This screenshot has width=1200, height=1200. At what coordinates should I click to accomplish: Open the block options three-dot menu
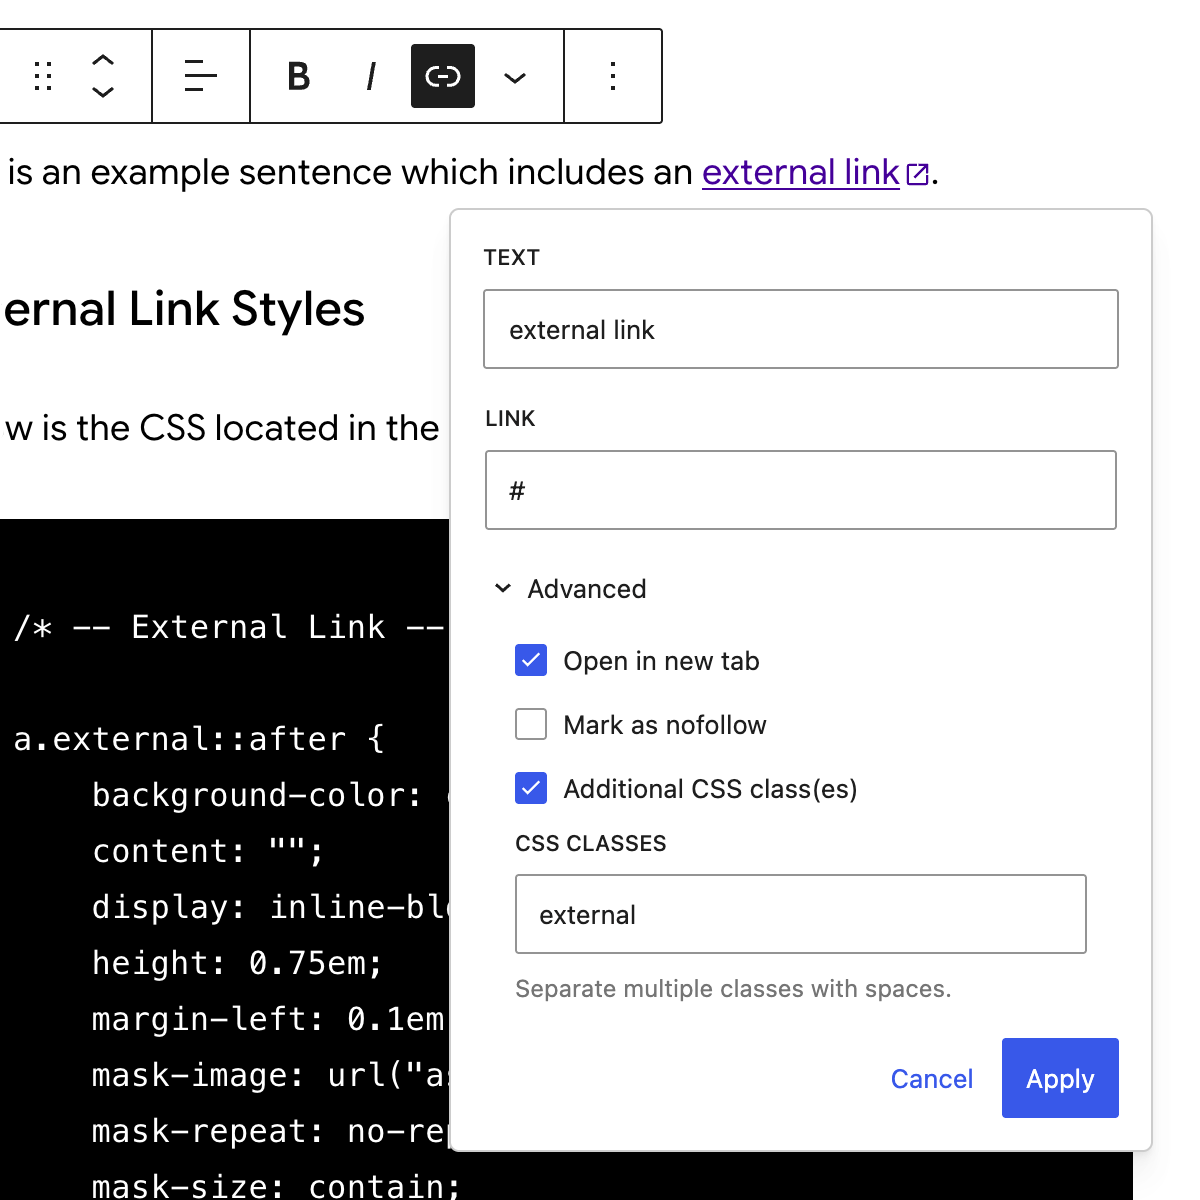pos(613,76)
